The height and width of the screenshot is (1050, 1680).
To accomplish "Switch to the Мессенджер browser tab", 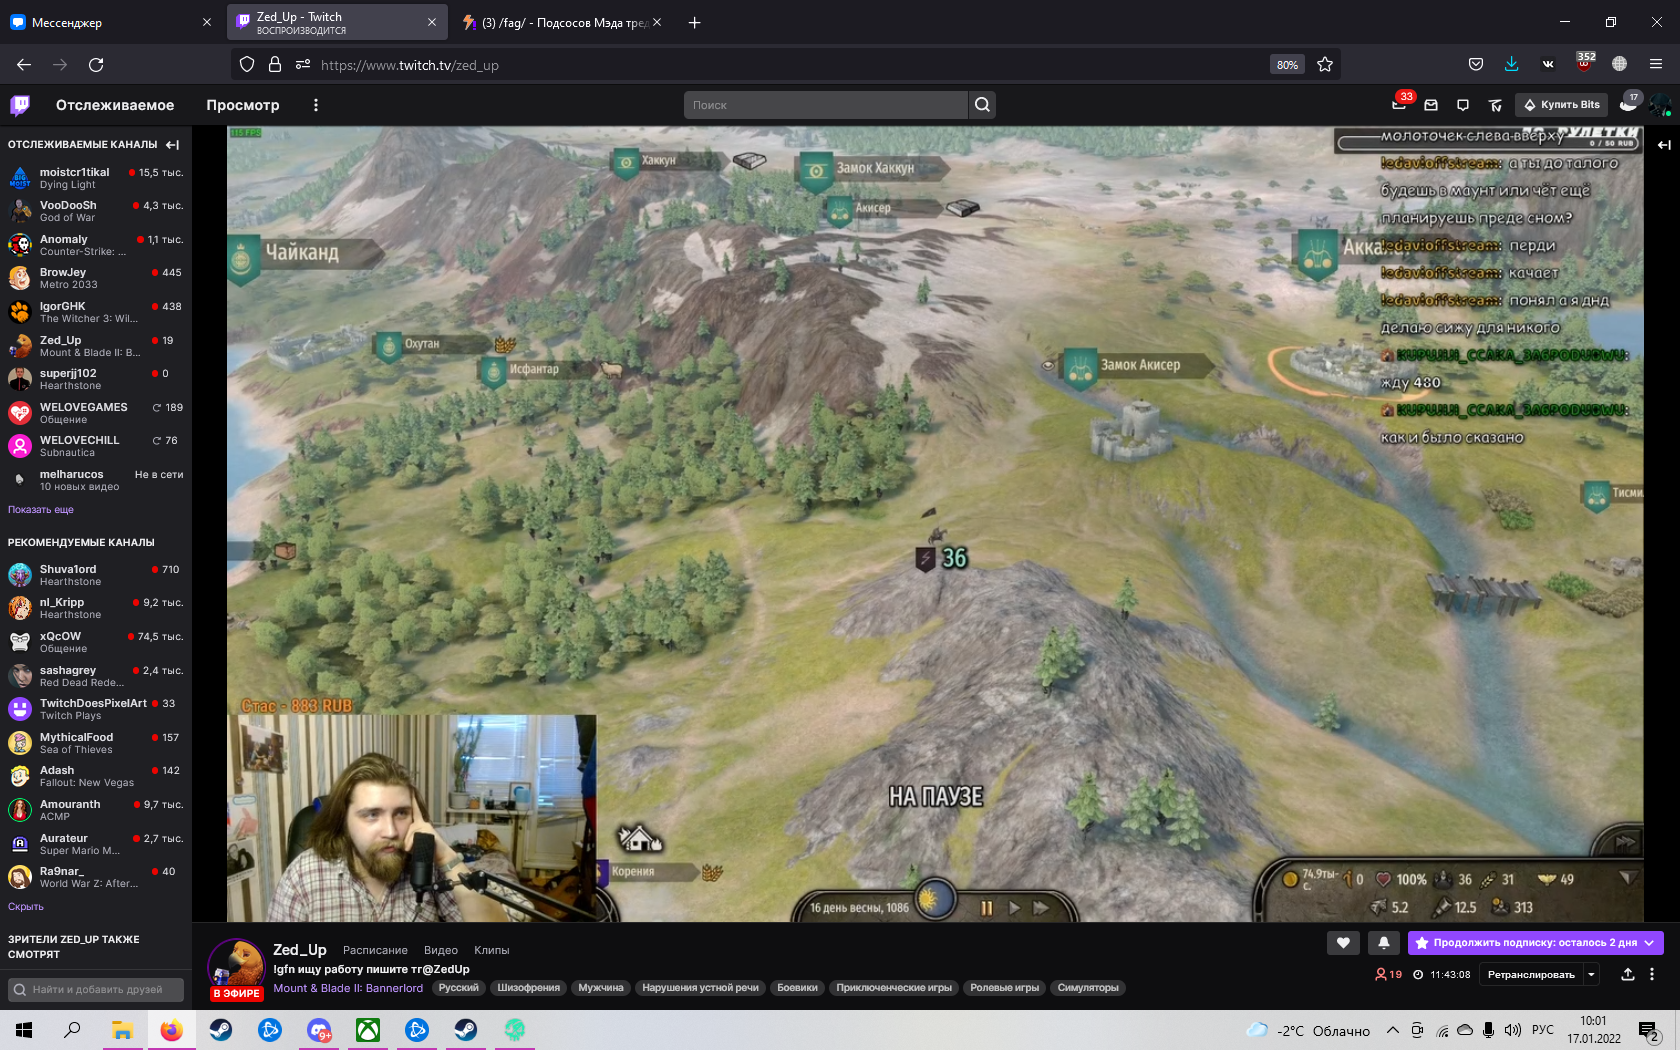I will click(108, 22).
